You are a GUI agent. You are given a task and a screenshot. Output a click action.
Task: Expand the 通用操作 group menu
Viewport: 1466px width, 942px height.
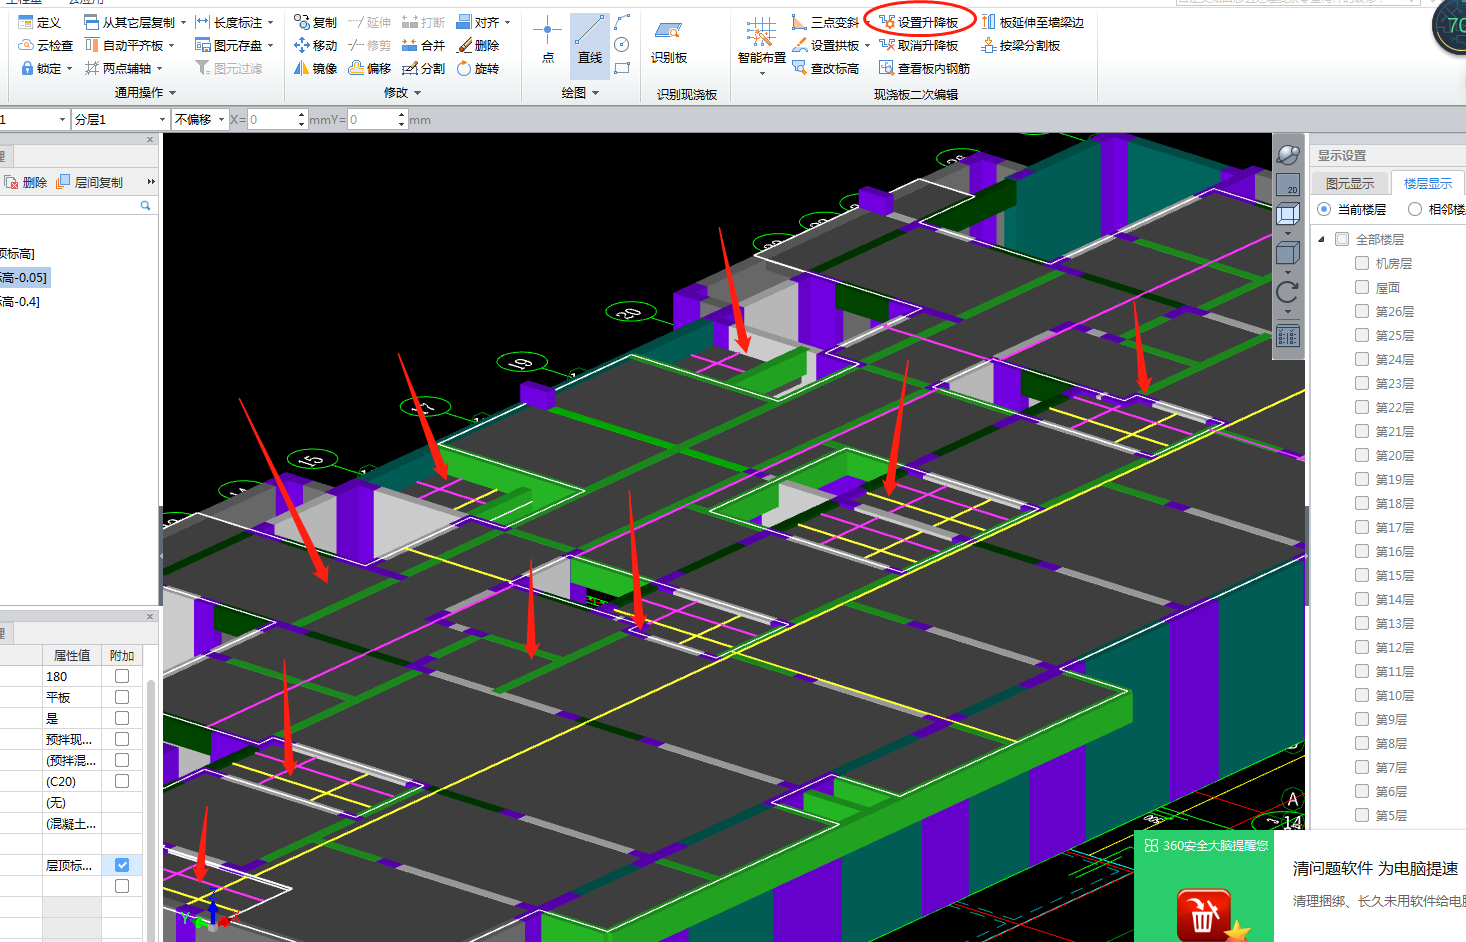click(x=145, y=92)
